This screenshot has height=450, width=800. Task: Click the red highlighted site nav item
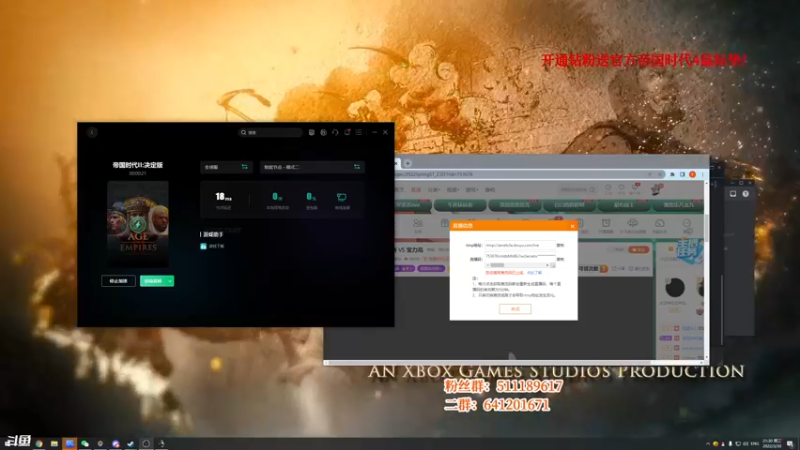pyautogui.click(x=416, y=190)
